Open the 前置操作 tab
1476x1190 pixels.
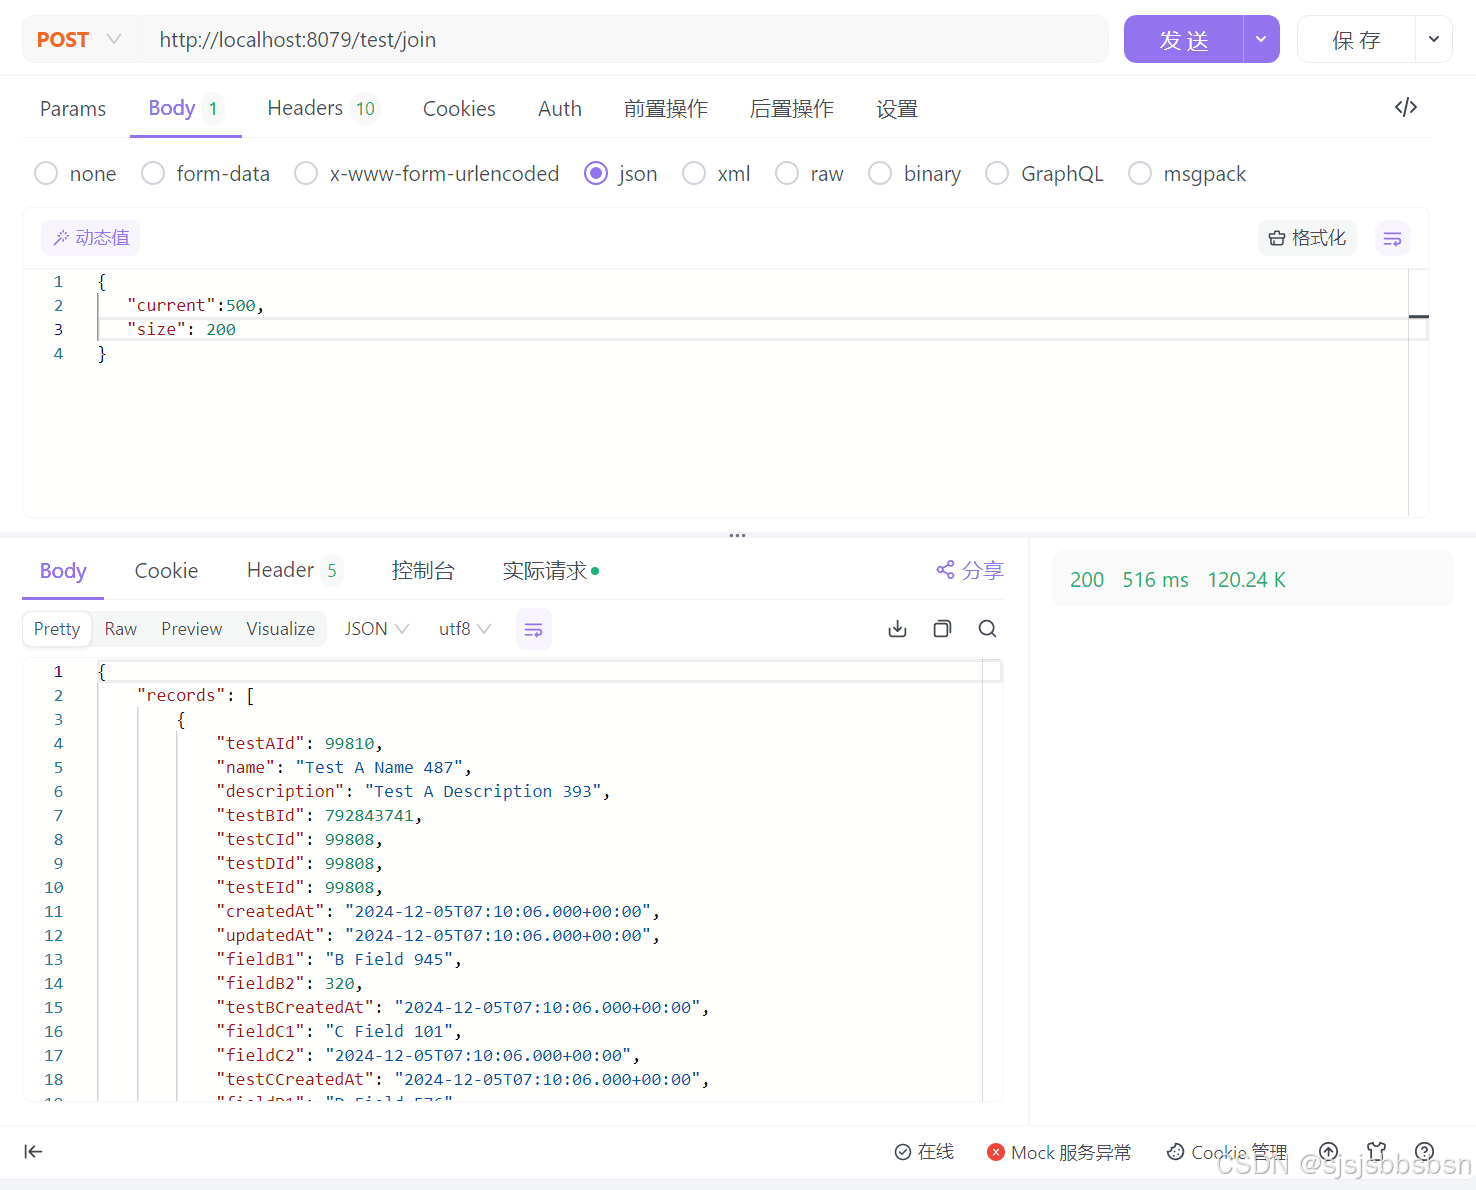[666, 108]
